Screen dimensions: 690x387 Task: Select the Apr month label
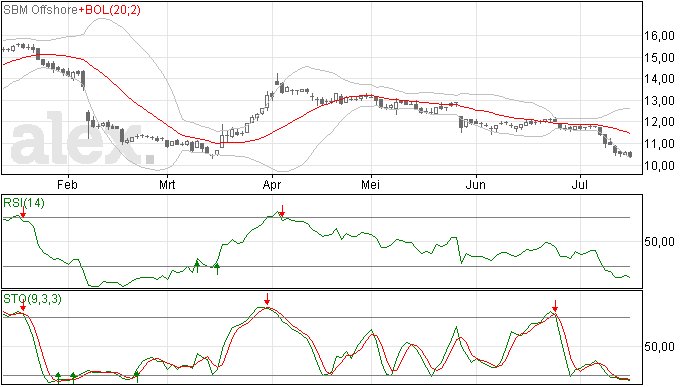[x=272, y=184]
